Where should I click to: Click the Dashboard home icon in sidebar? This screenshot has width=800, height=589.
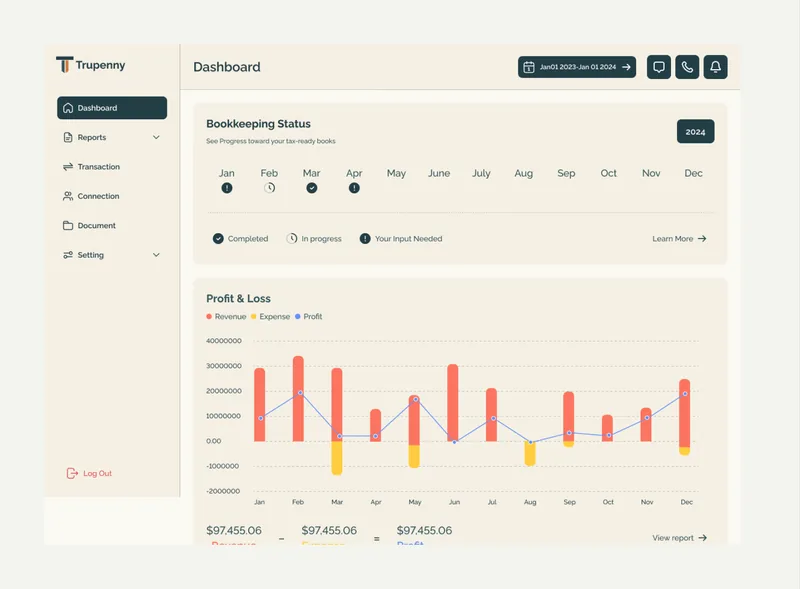[68, 108]
